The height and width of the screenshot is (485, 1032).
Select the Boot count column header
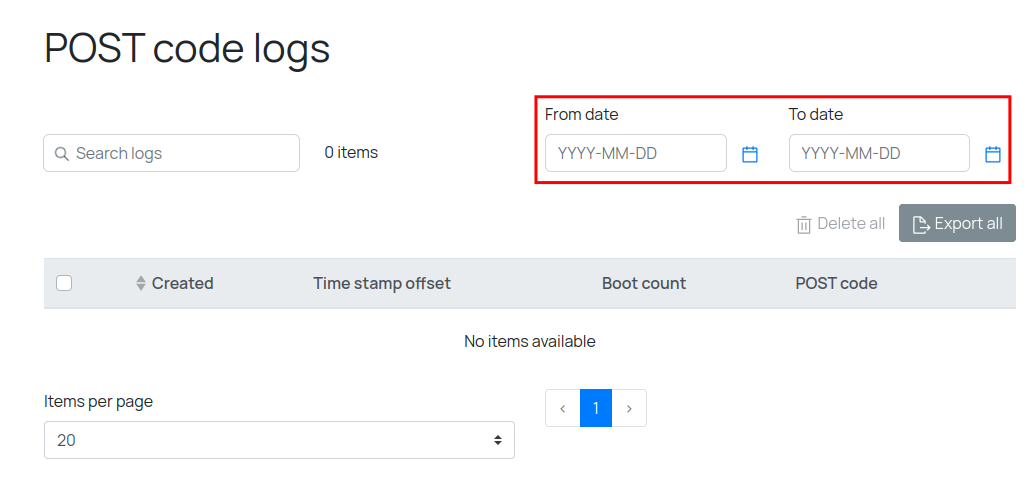[x=644, y=284]
